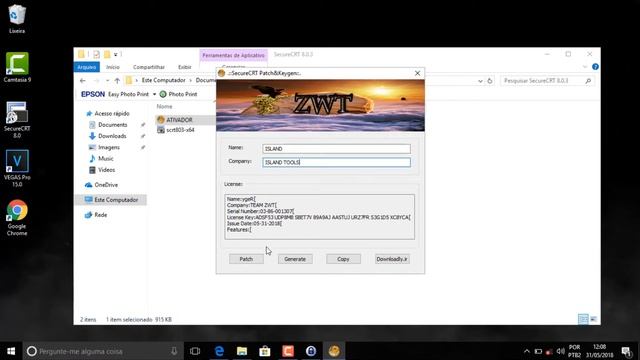Refresh the Explorer address bar
Screen dimensions: 640x360
click(x=490, y=81)
